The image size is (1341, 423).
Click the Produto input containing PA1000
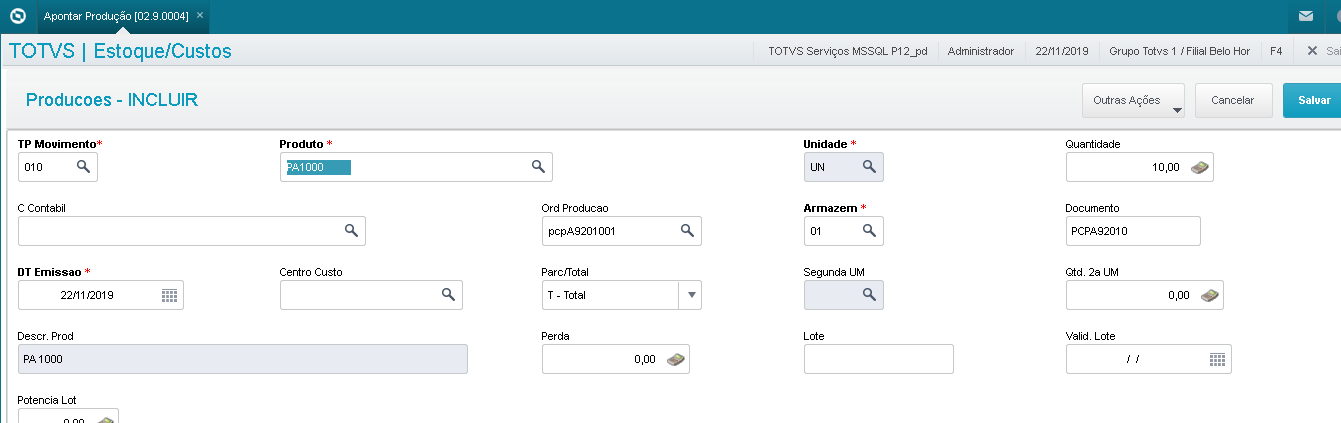(x=415, y=167)
